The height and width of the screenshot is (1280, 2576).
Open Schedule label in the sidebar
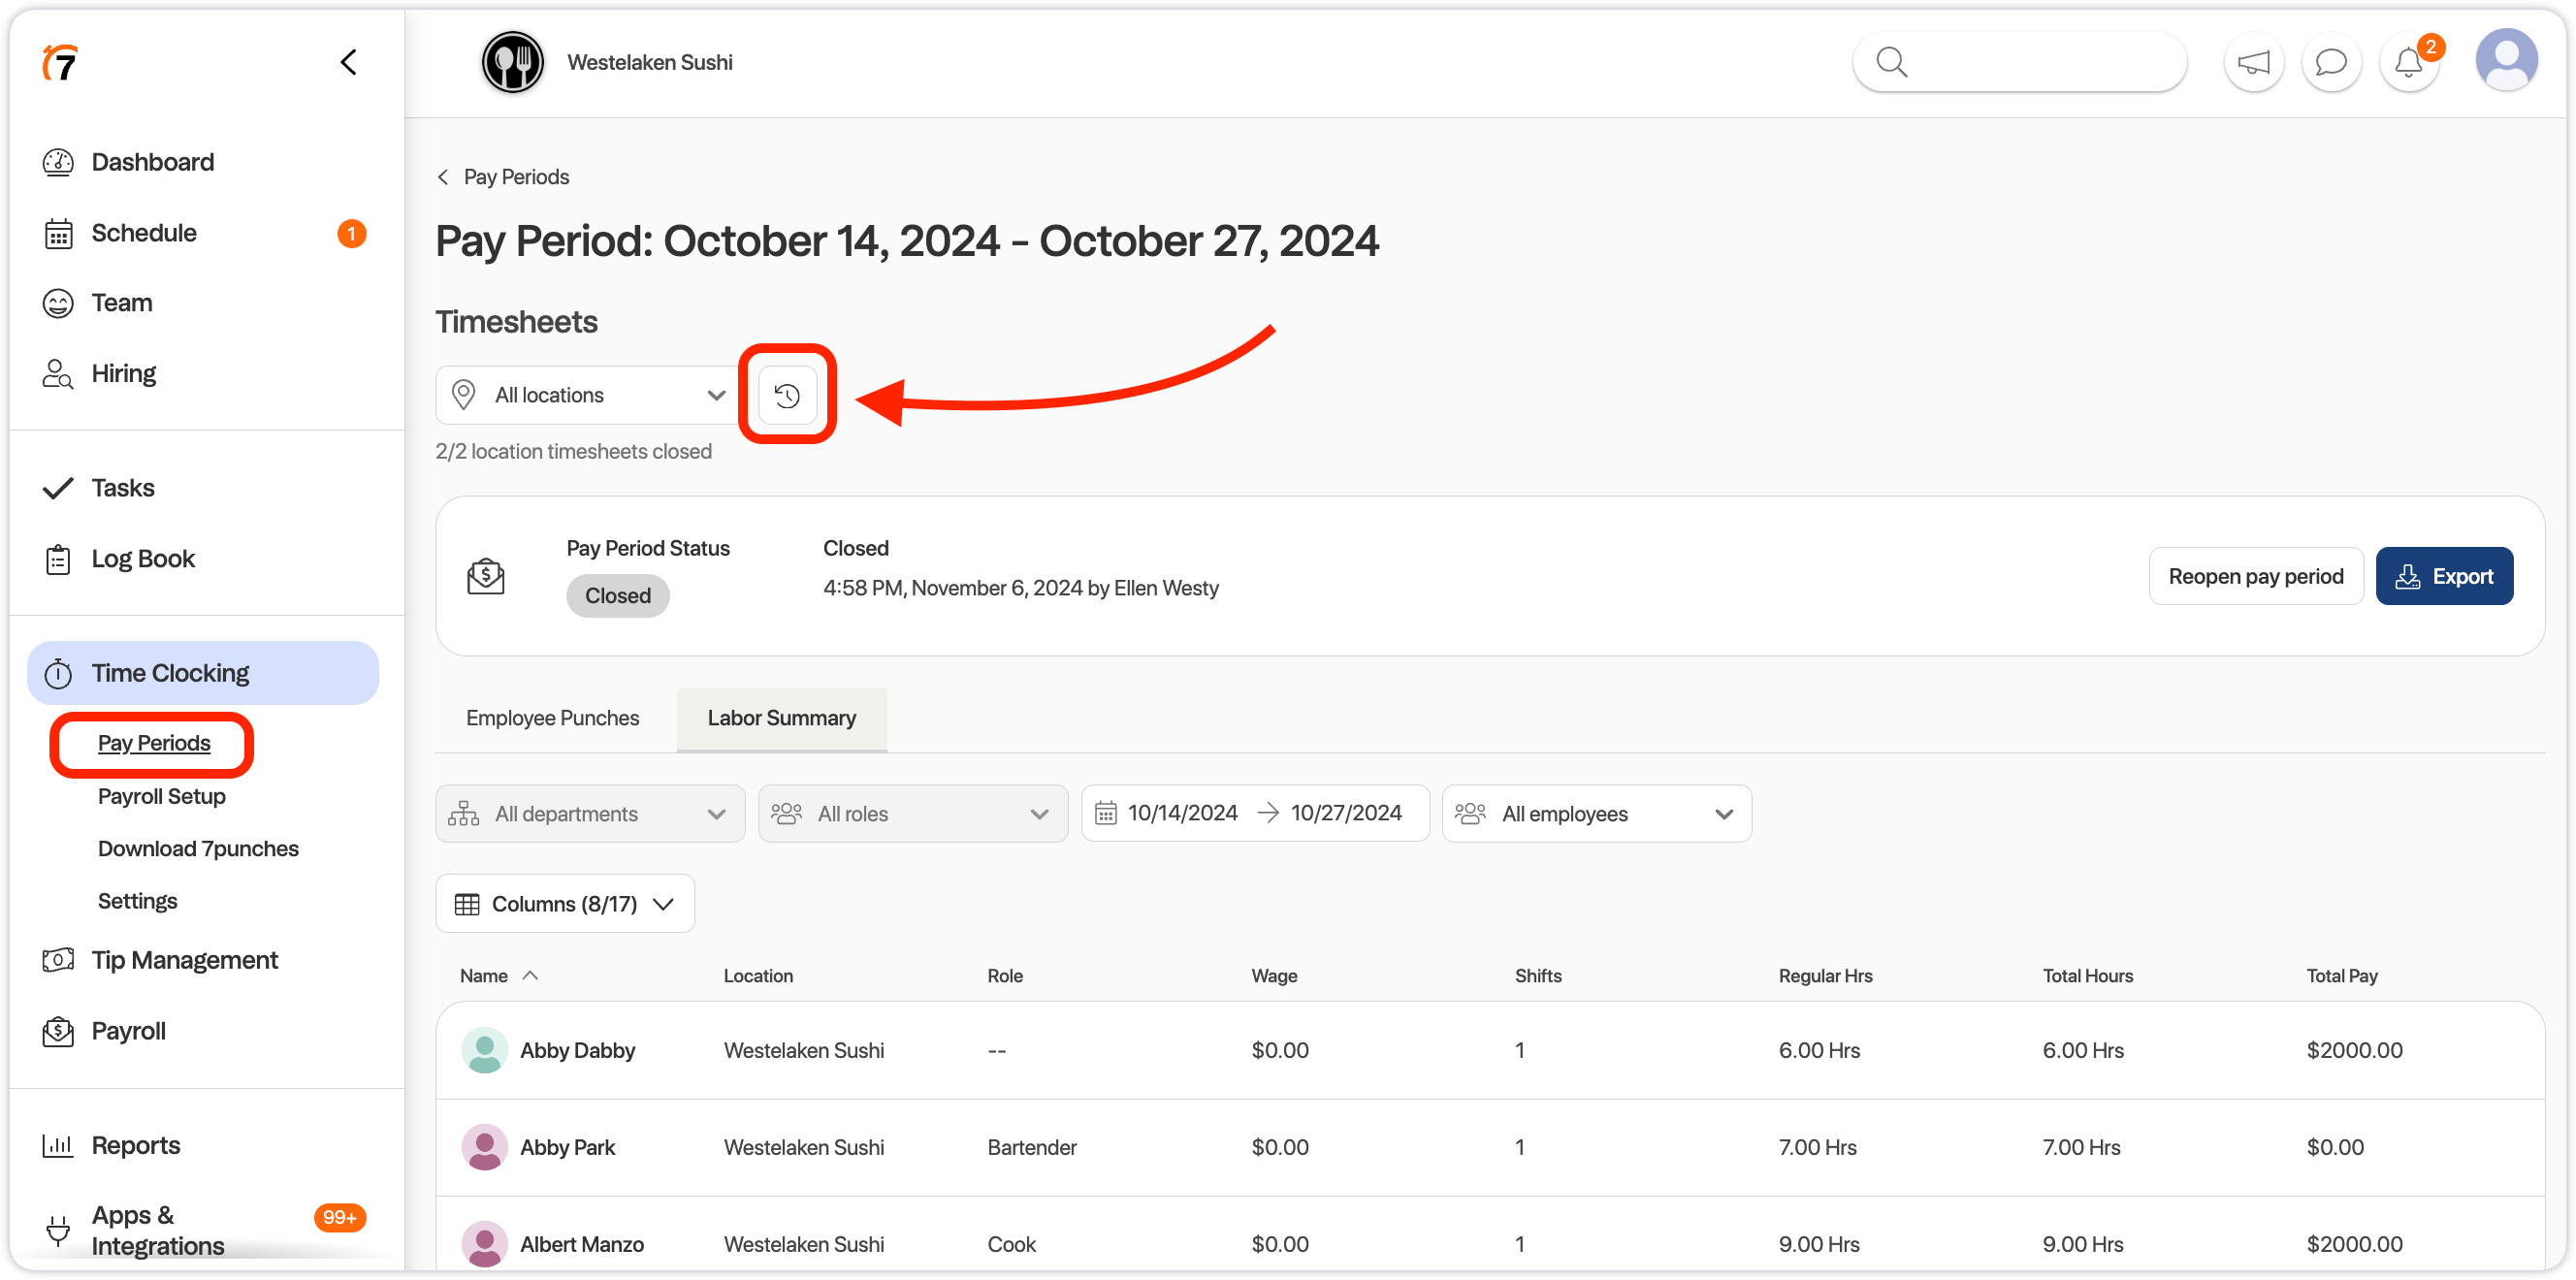coord(144,233)
